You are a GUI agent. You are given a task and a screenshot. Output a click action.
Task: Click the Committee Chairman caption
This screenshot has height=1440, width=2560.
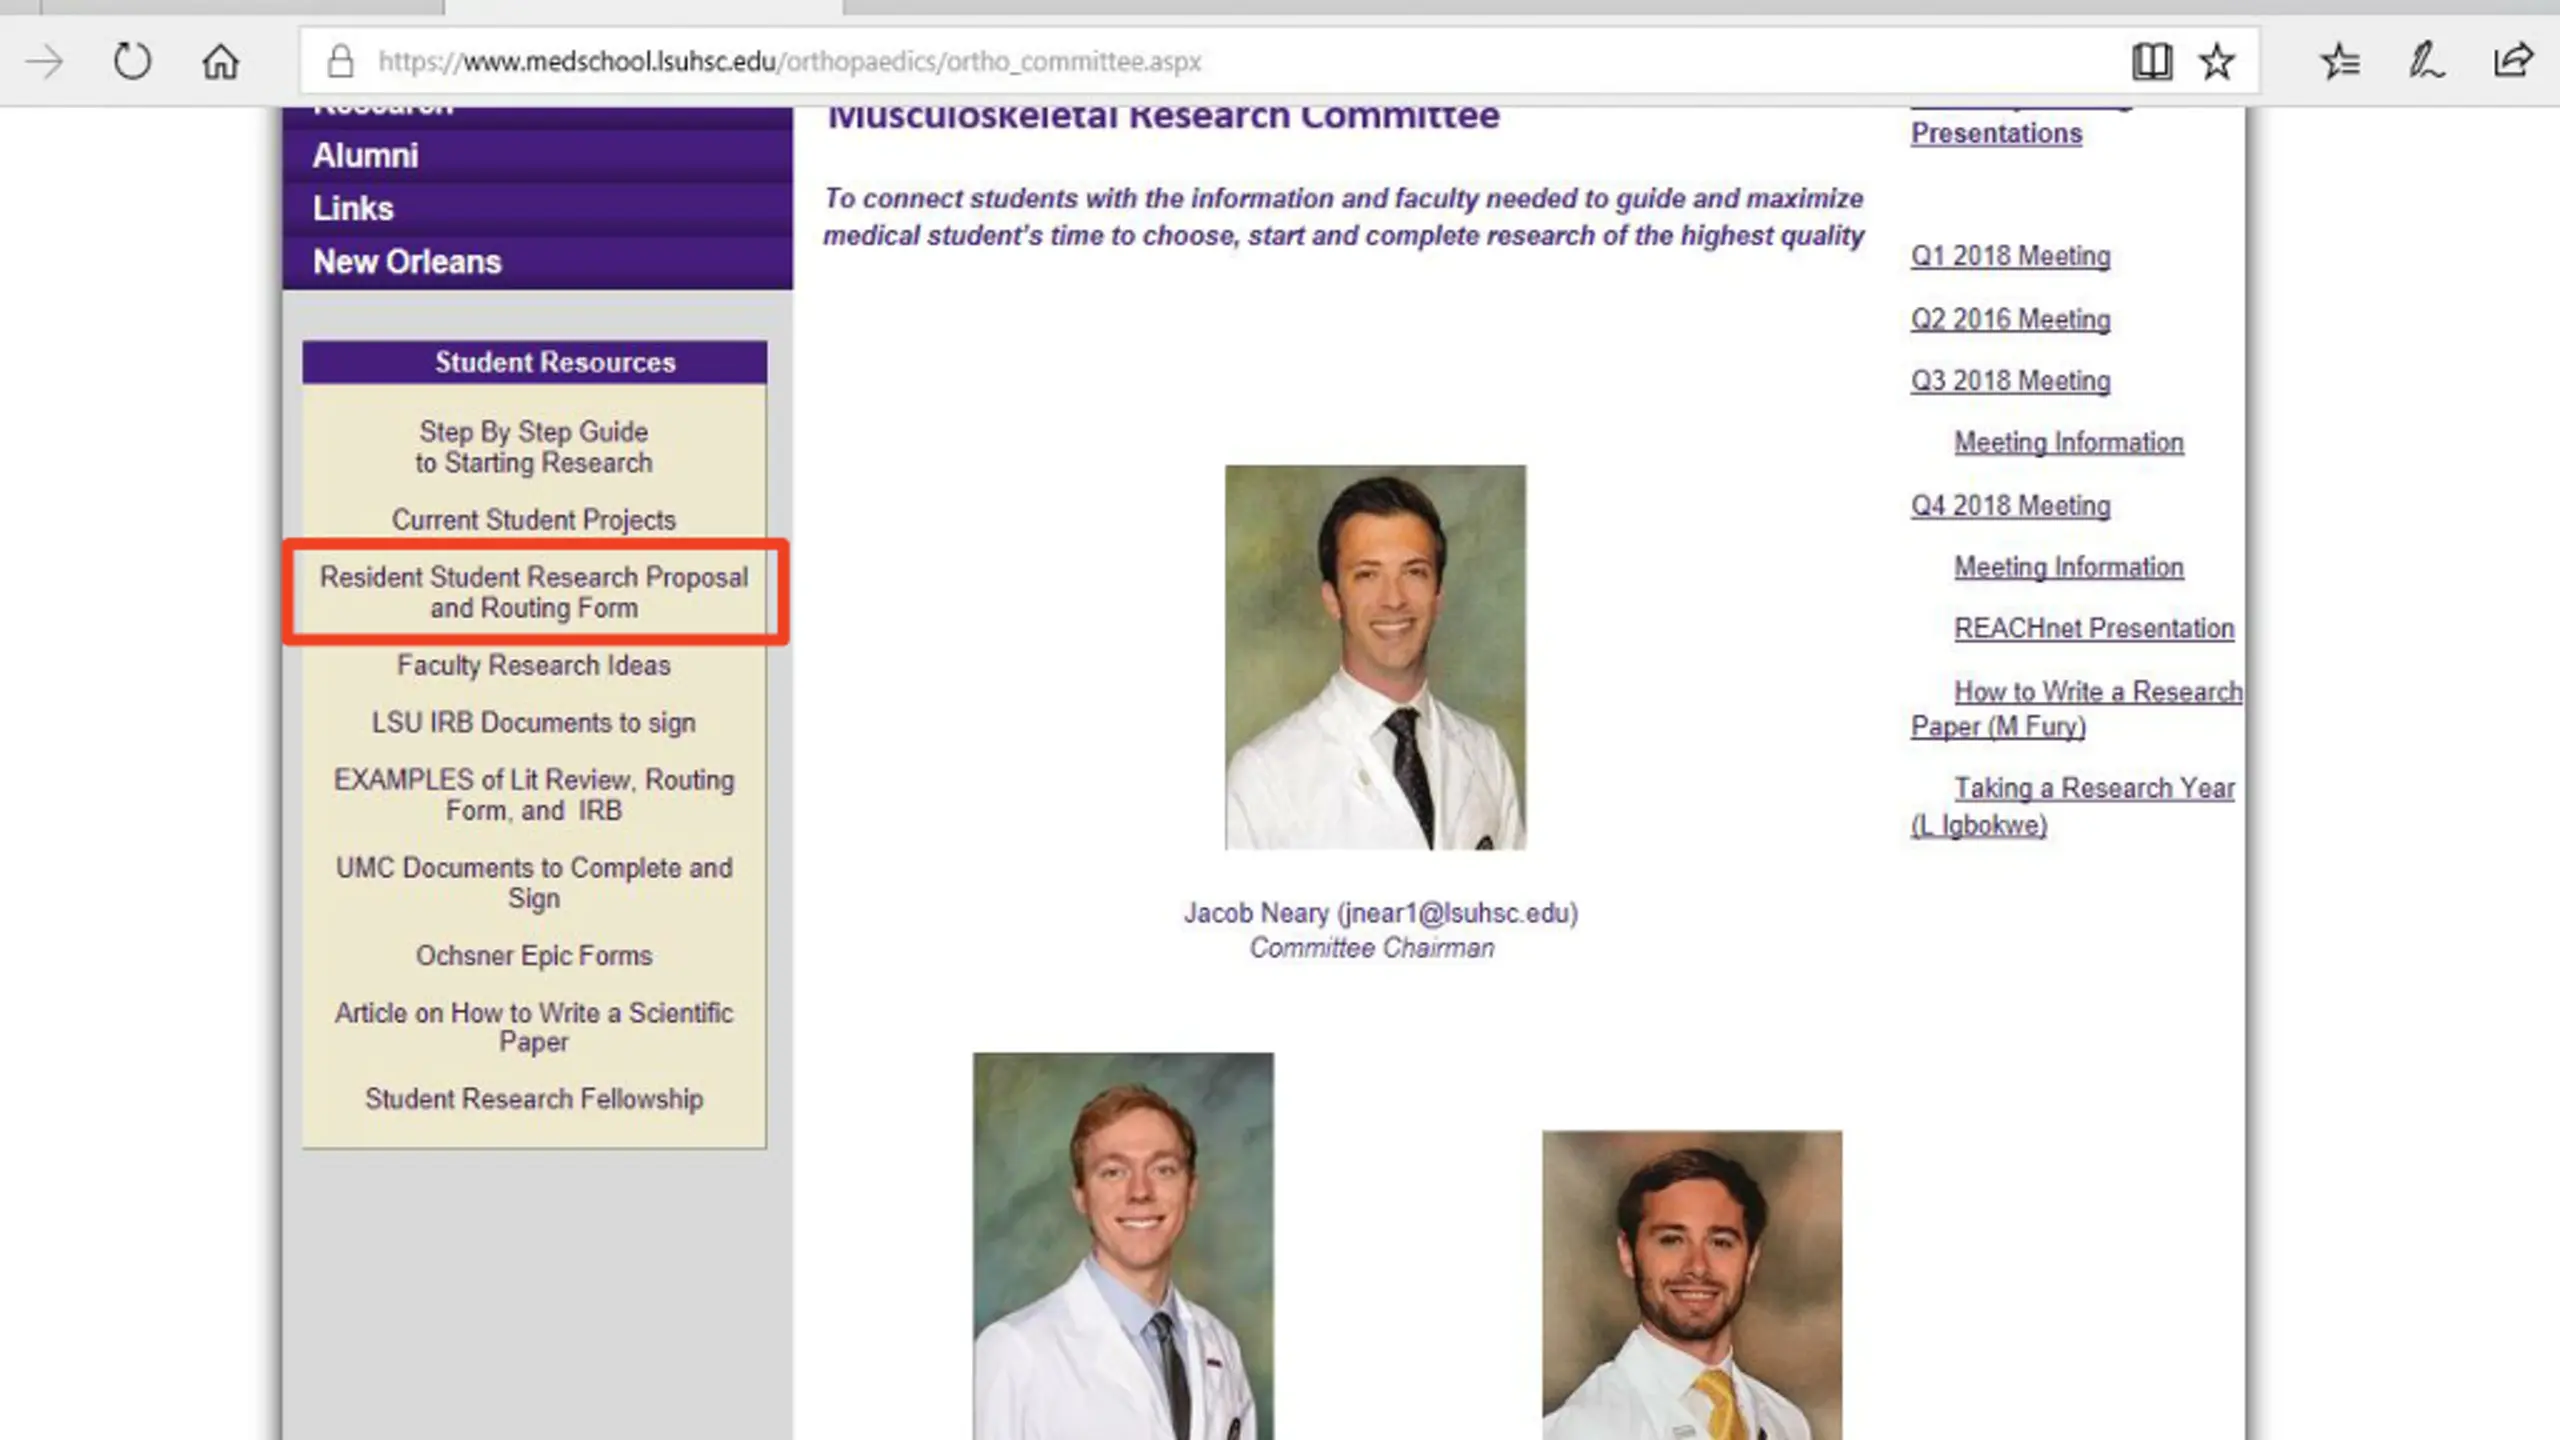pyautogui.click(x=1372, y=948)
